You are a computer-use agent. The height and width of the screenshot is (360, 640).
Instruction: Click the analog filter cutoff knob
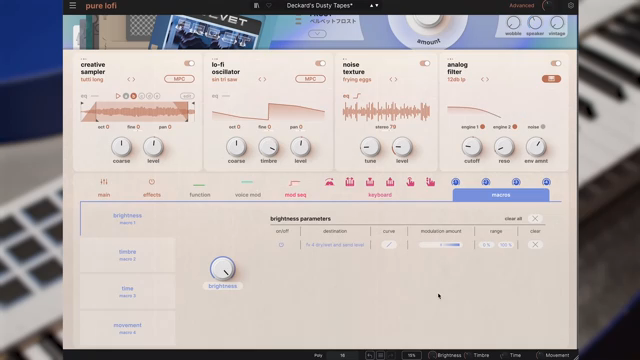point(472,147)
